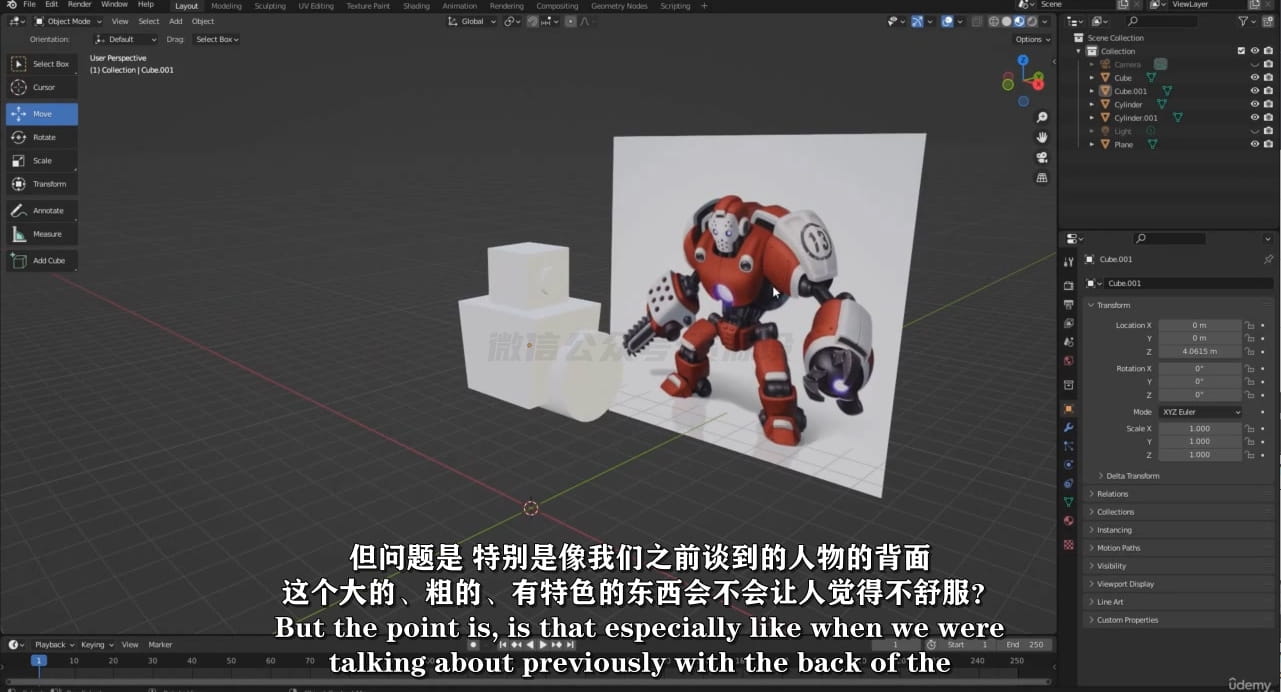Image resolution: width=1281 pixels, height=692 pixels.
Task: Select the Measure tool
Action: (x=42, y=234)
